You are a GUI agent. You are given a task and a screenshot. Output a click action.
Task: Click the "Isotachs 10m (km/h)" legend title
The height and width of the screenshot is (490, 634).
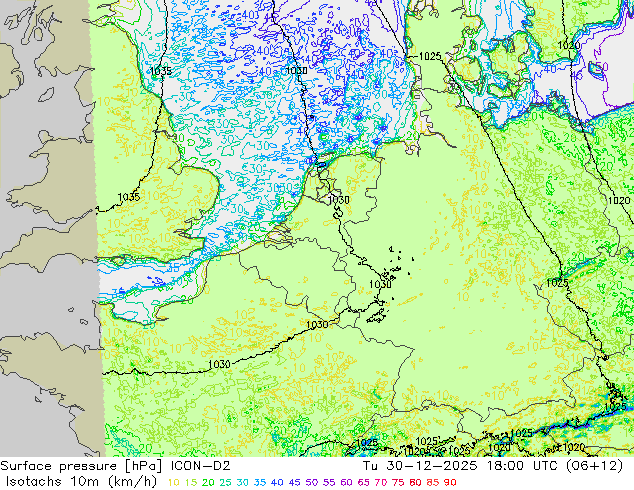pyautogui.click(x=81, y=482)
